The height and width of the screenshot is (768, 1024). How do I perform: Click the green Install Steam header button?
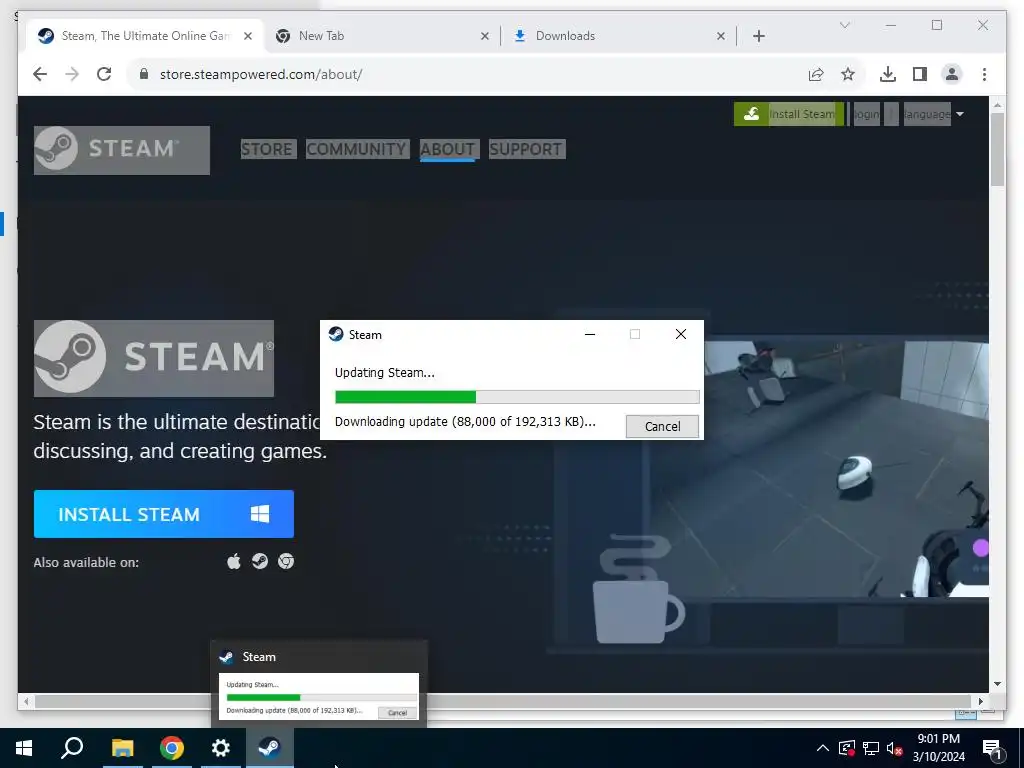(789, 114)
